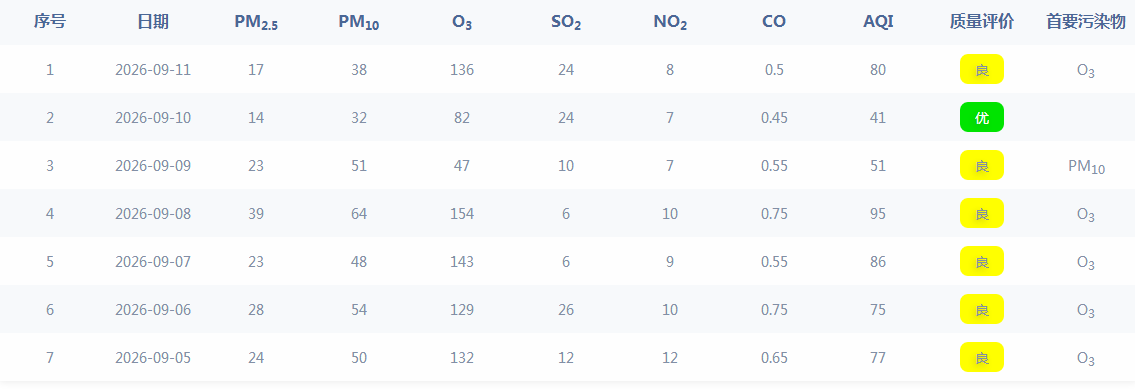The width and height of the screenshot is (1135, 389).
Task: Click the 良 badge for 2026-09-06
Action: pyautogui.click(x=982, y=309)
